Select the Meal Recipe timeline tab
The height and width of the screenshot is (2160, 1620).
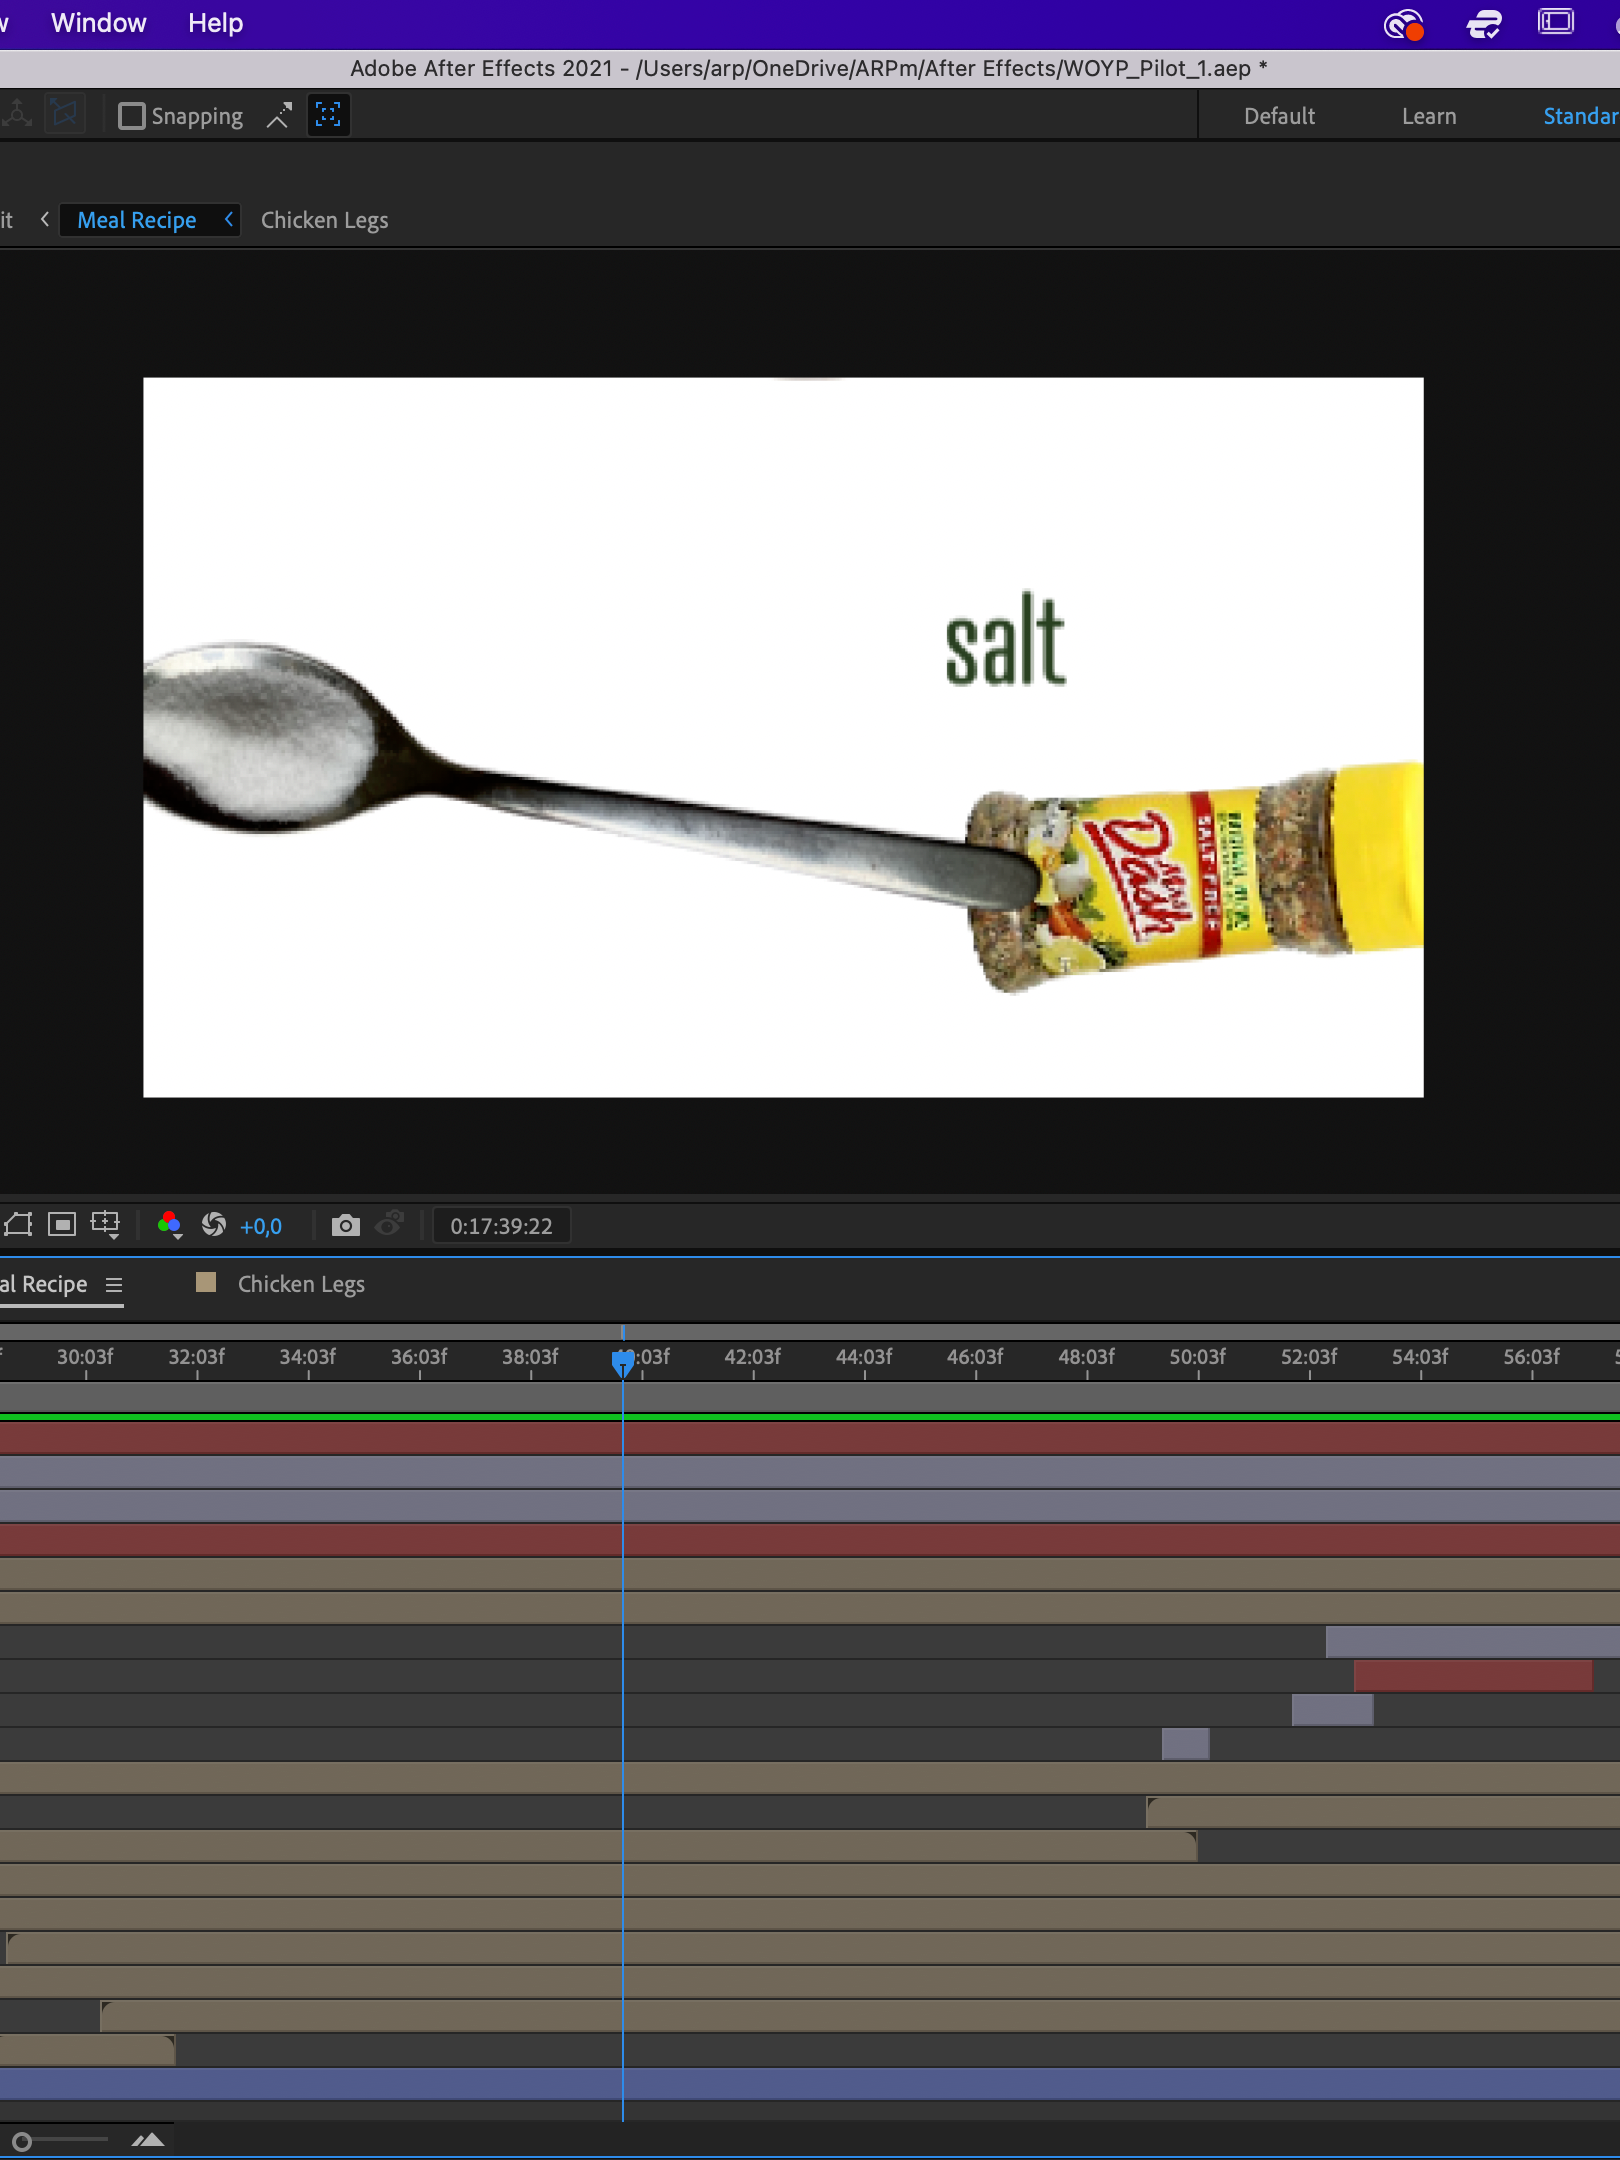tap(44, 1284)
